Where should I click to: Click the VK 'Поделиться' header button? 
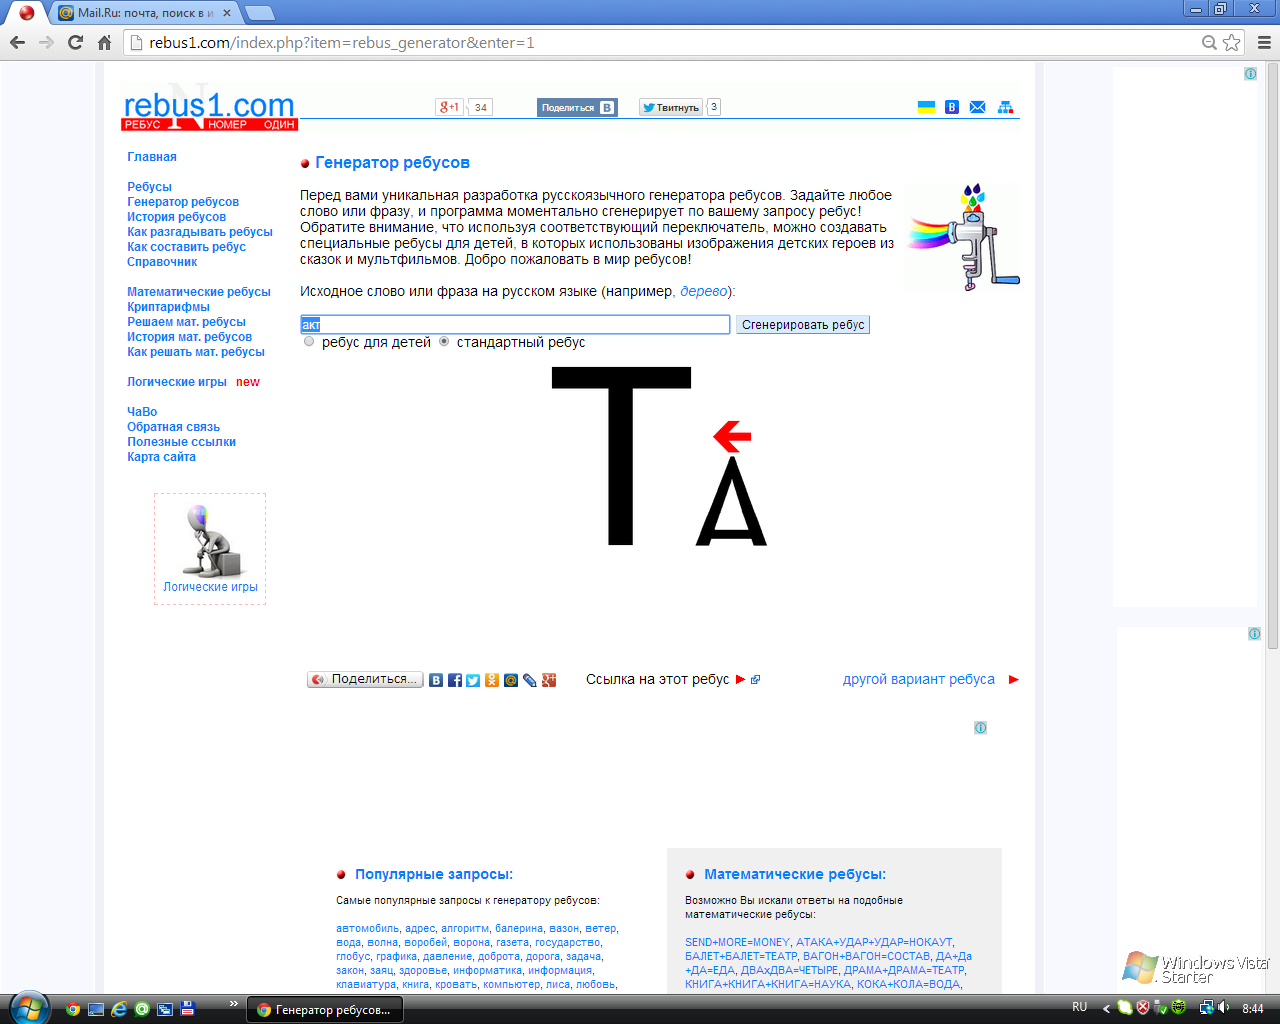tap(577, 107)
